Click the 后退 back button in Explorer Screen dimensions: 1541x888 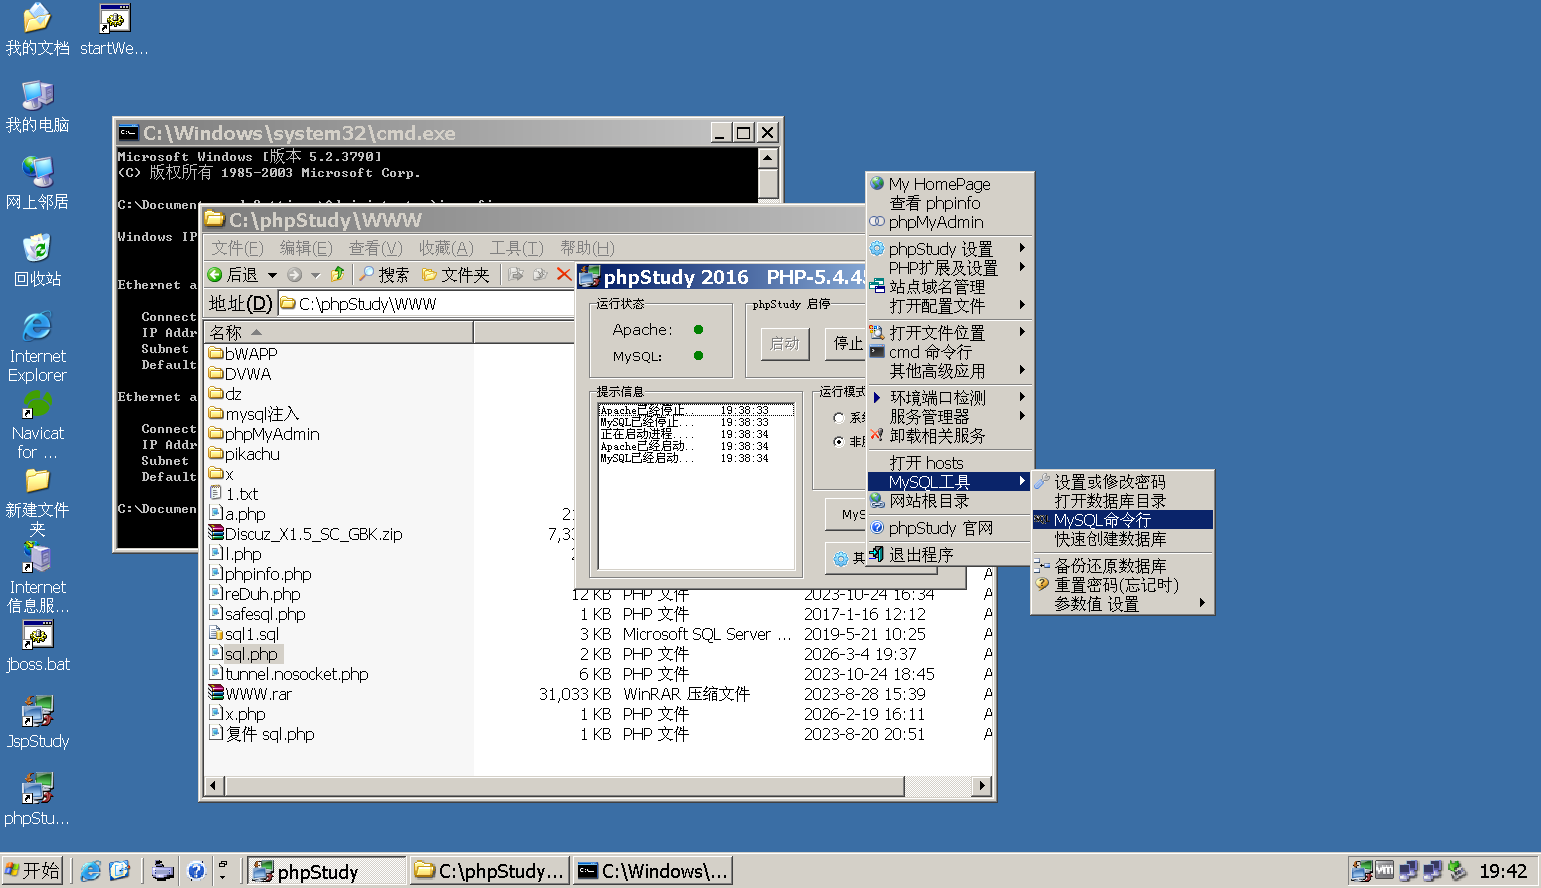pyautogui.click(x=233, y=274)
